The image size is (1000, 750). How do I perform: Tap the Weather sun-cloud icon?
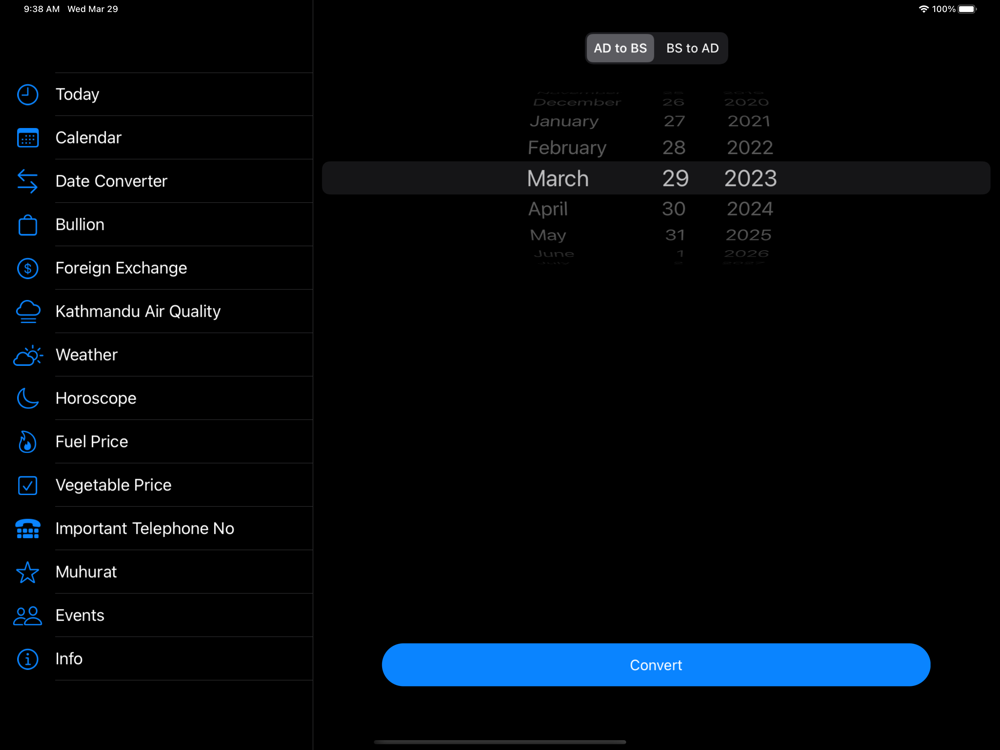(x=27, y=355)
